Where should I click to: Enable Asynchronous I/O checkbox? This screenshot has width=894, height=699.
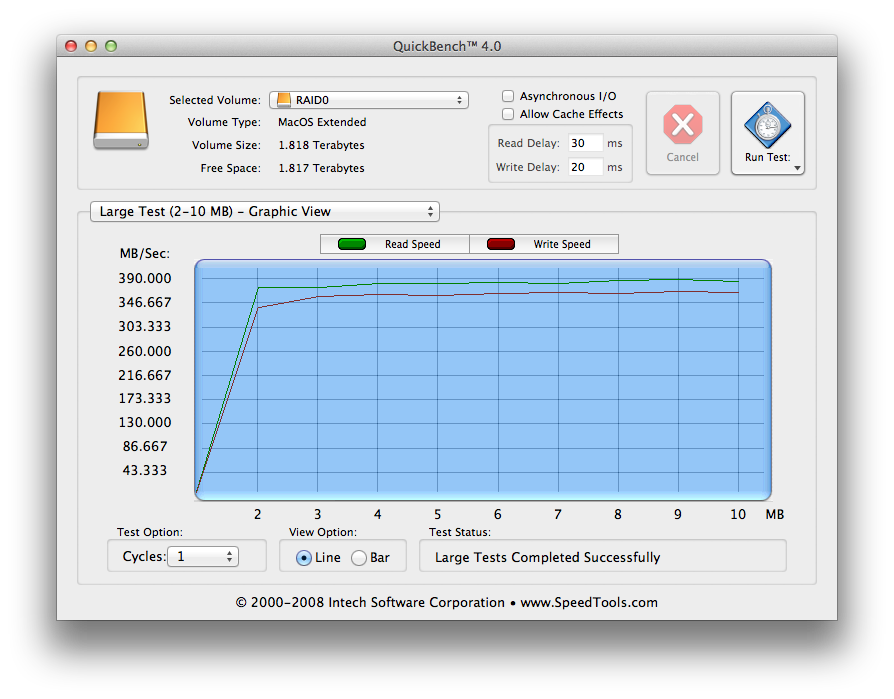pyautogui.click(x=508, y=96)
